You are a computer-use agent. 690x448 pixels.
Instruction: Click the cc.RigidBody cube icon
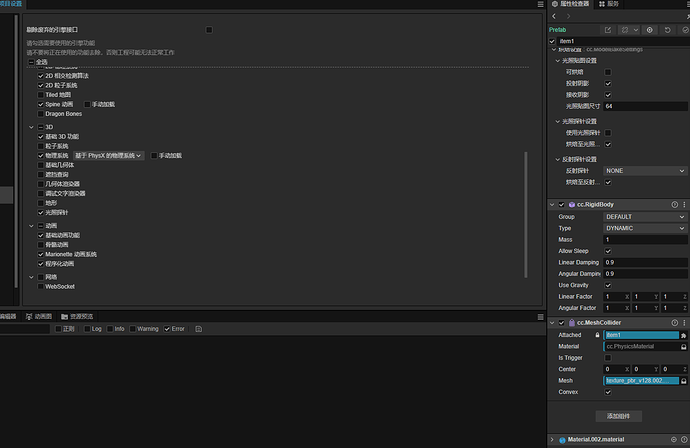(x=572, y=205)
